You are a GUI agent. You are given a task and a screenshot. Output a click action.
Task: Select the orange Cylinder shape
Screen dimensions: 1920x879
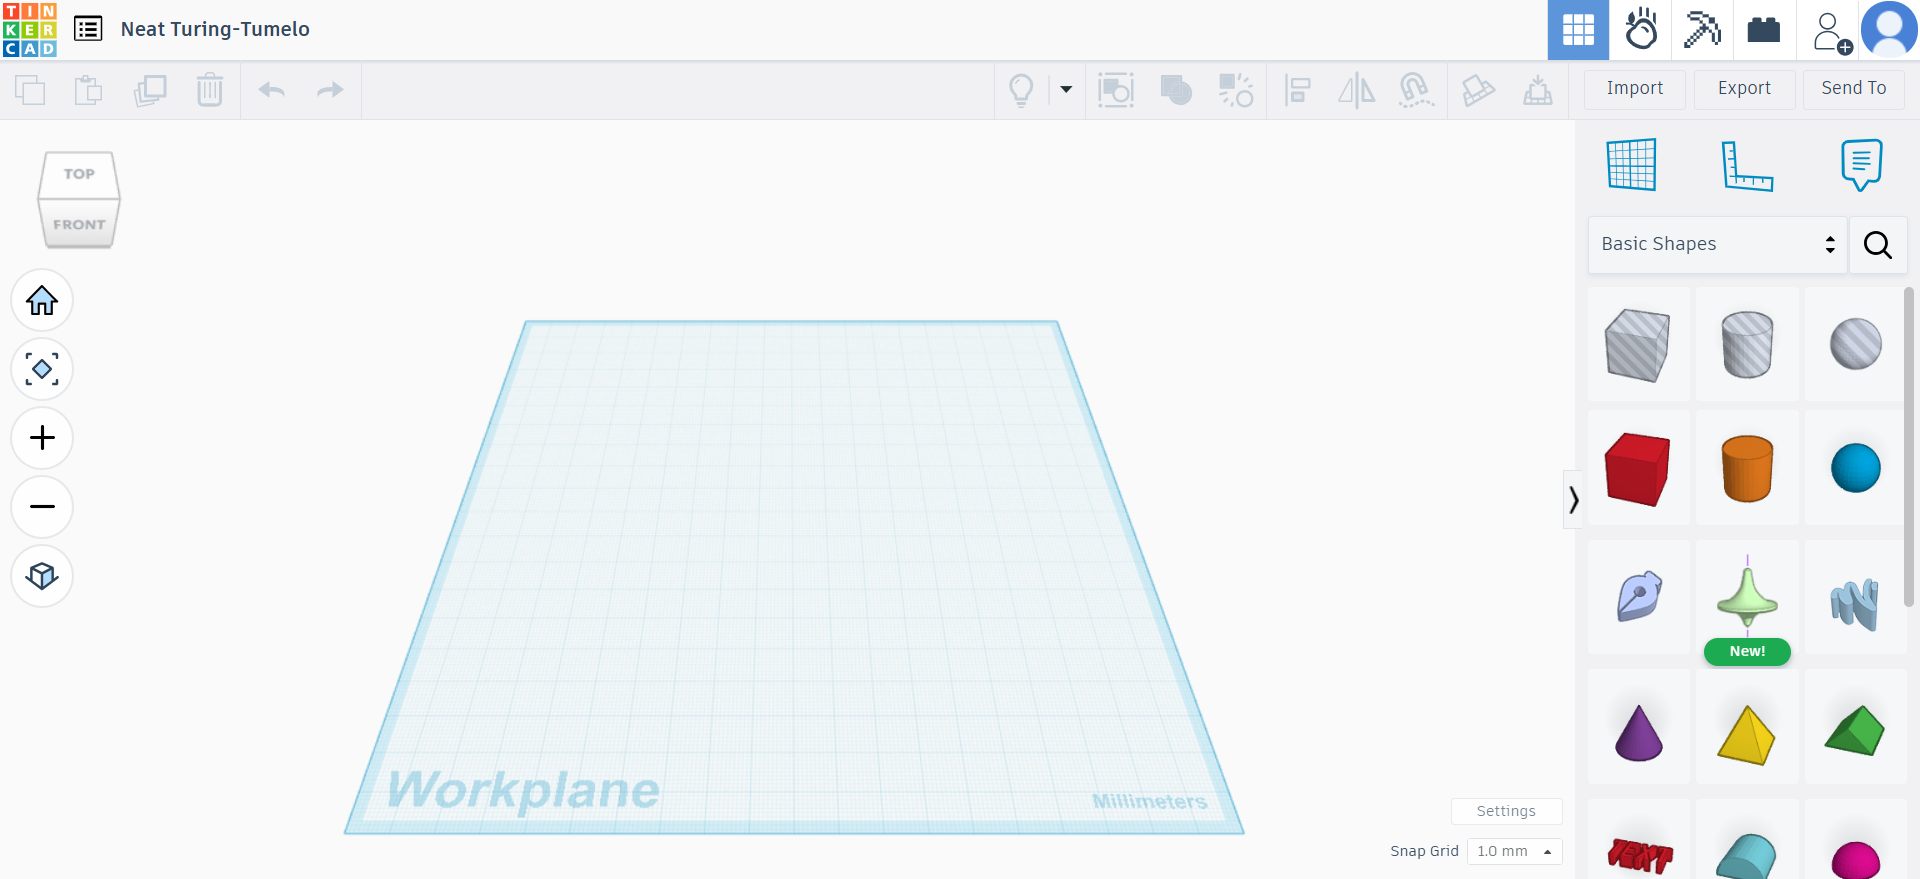(1747, 468)
